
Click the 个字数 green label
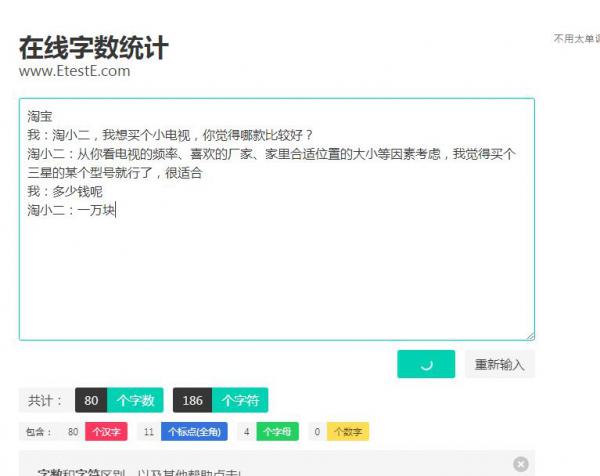(135, 400)
